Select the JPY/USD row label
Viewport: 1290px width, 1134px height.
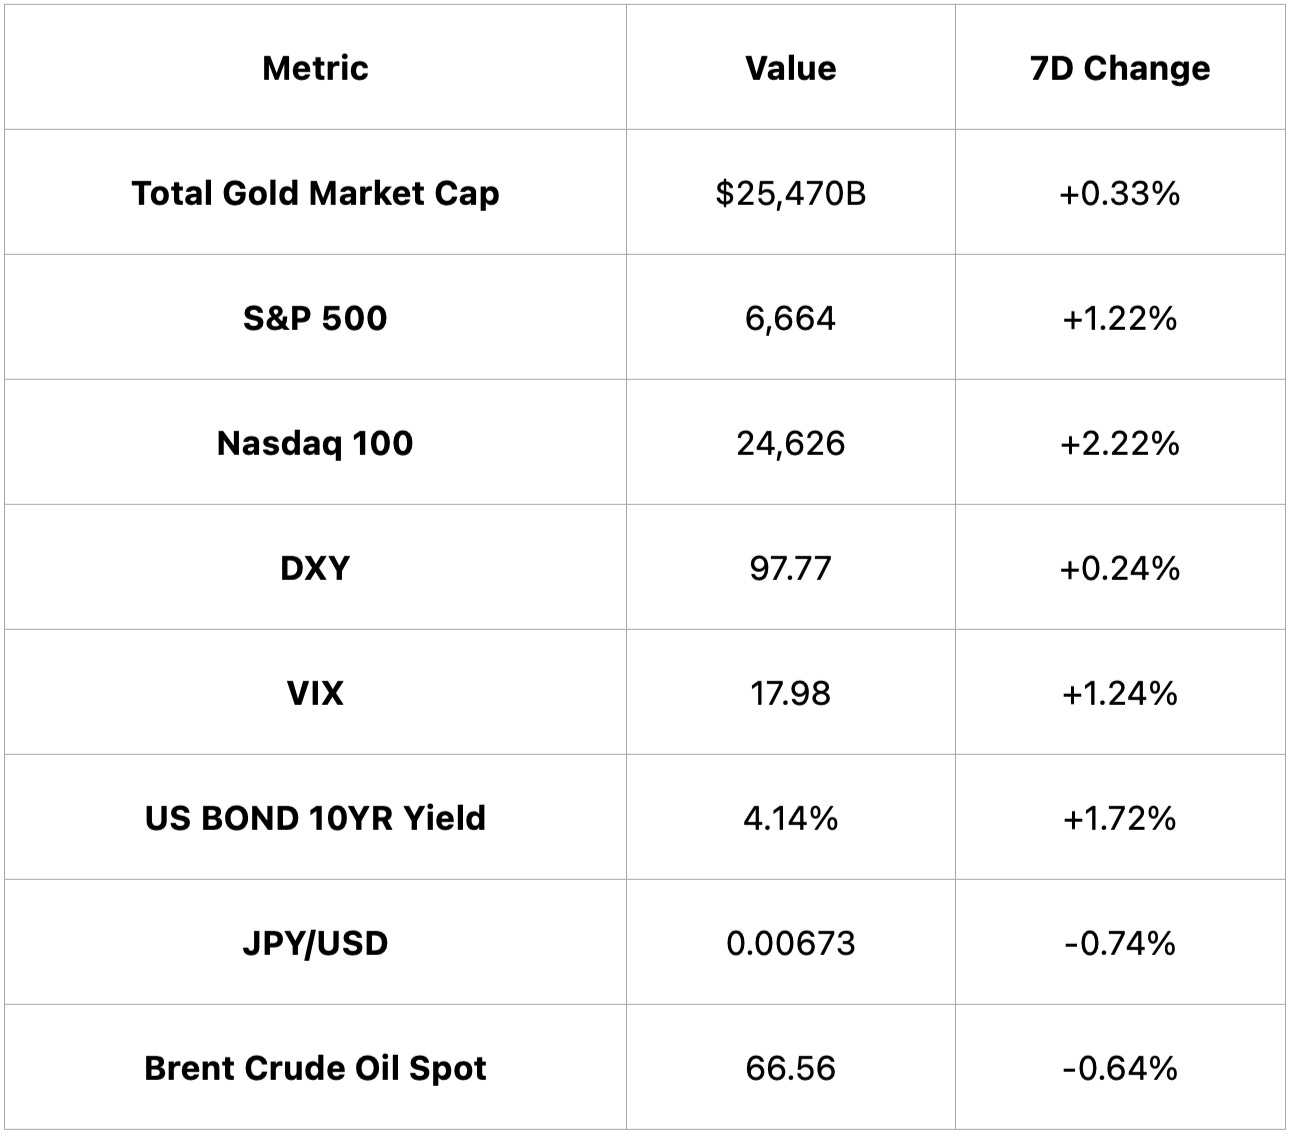(x=315, y=943)
